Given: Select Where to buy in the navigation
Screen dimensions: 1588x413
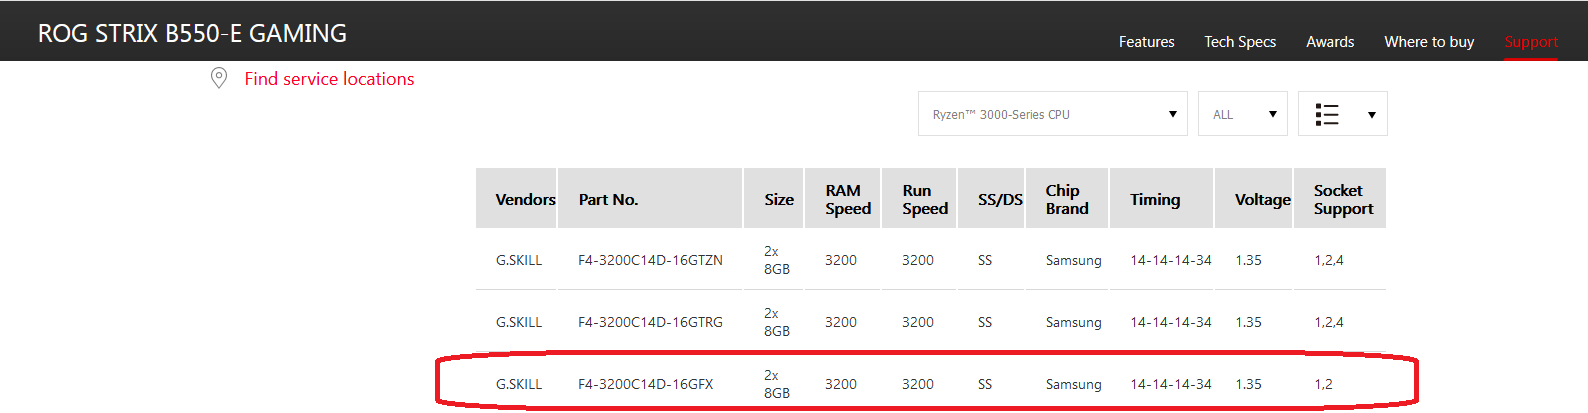Looking at the screenshot, I should click(1429, 42).
